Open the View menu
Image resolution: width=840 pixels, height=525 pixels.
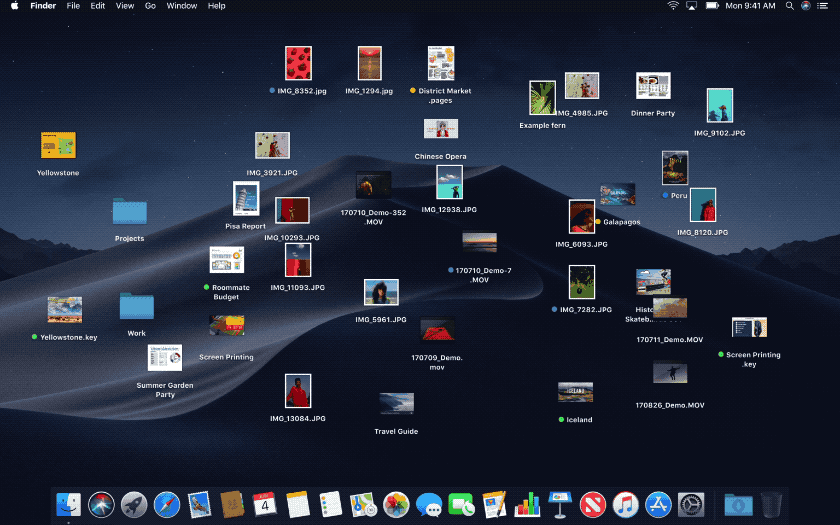pyautogui.click(x=124, y=6)
